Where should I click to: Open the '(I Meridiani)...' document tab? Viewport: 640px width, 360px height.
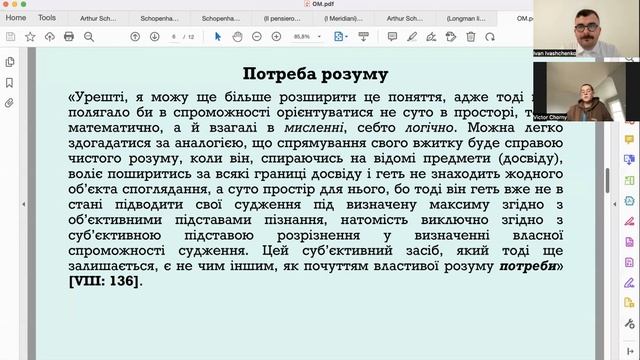click(x=343, y=19)
